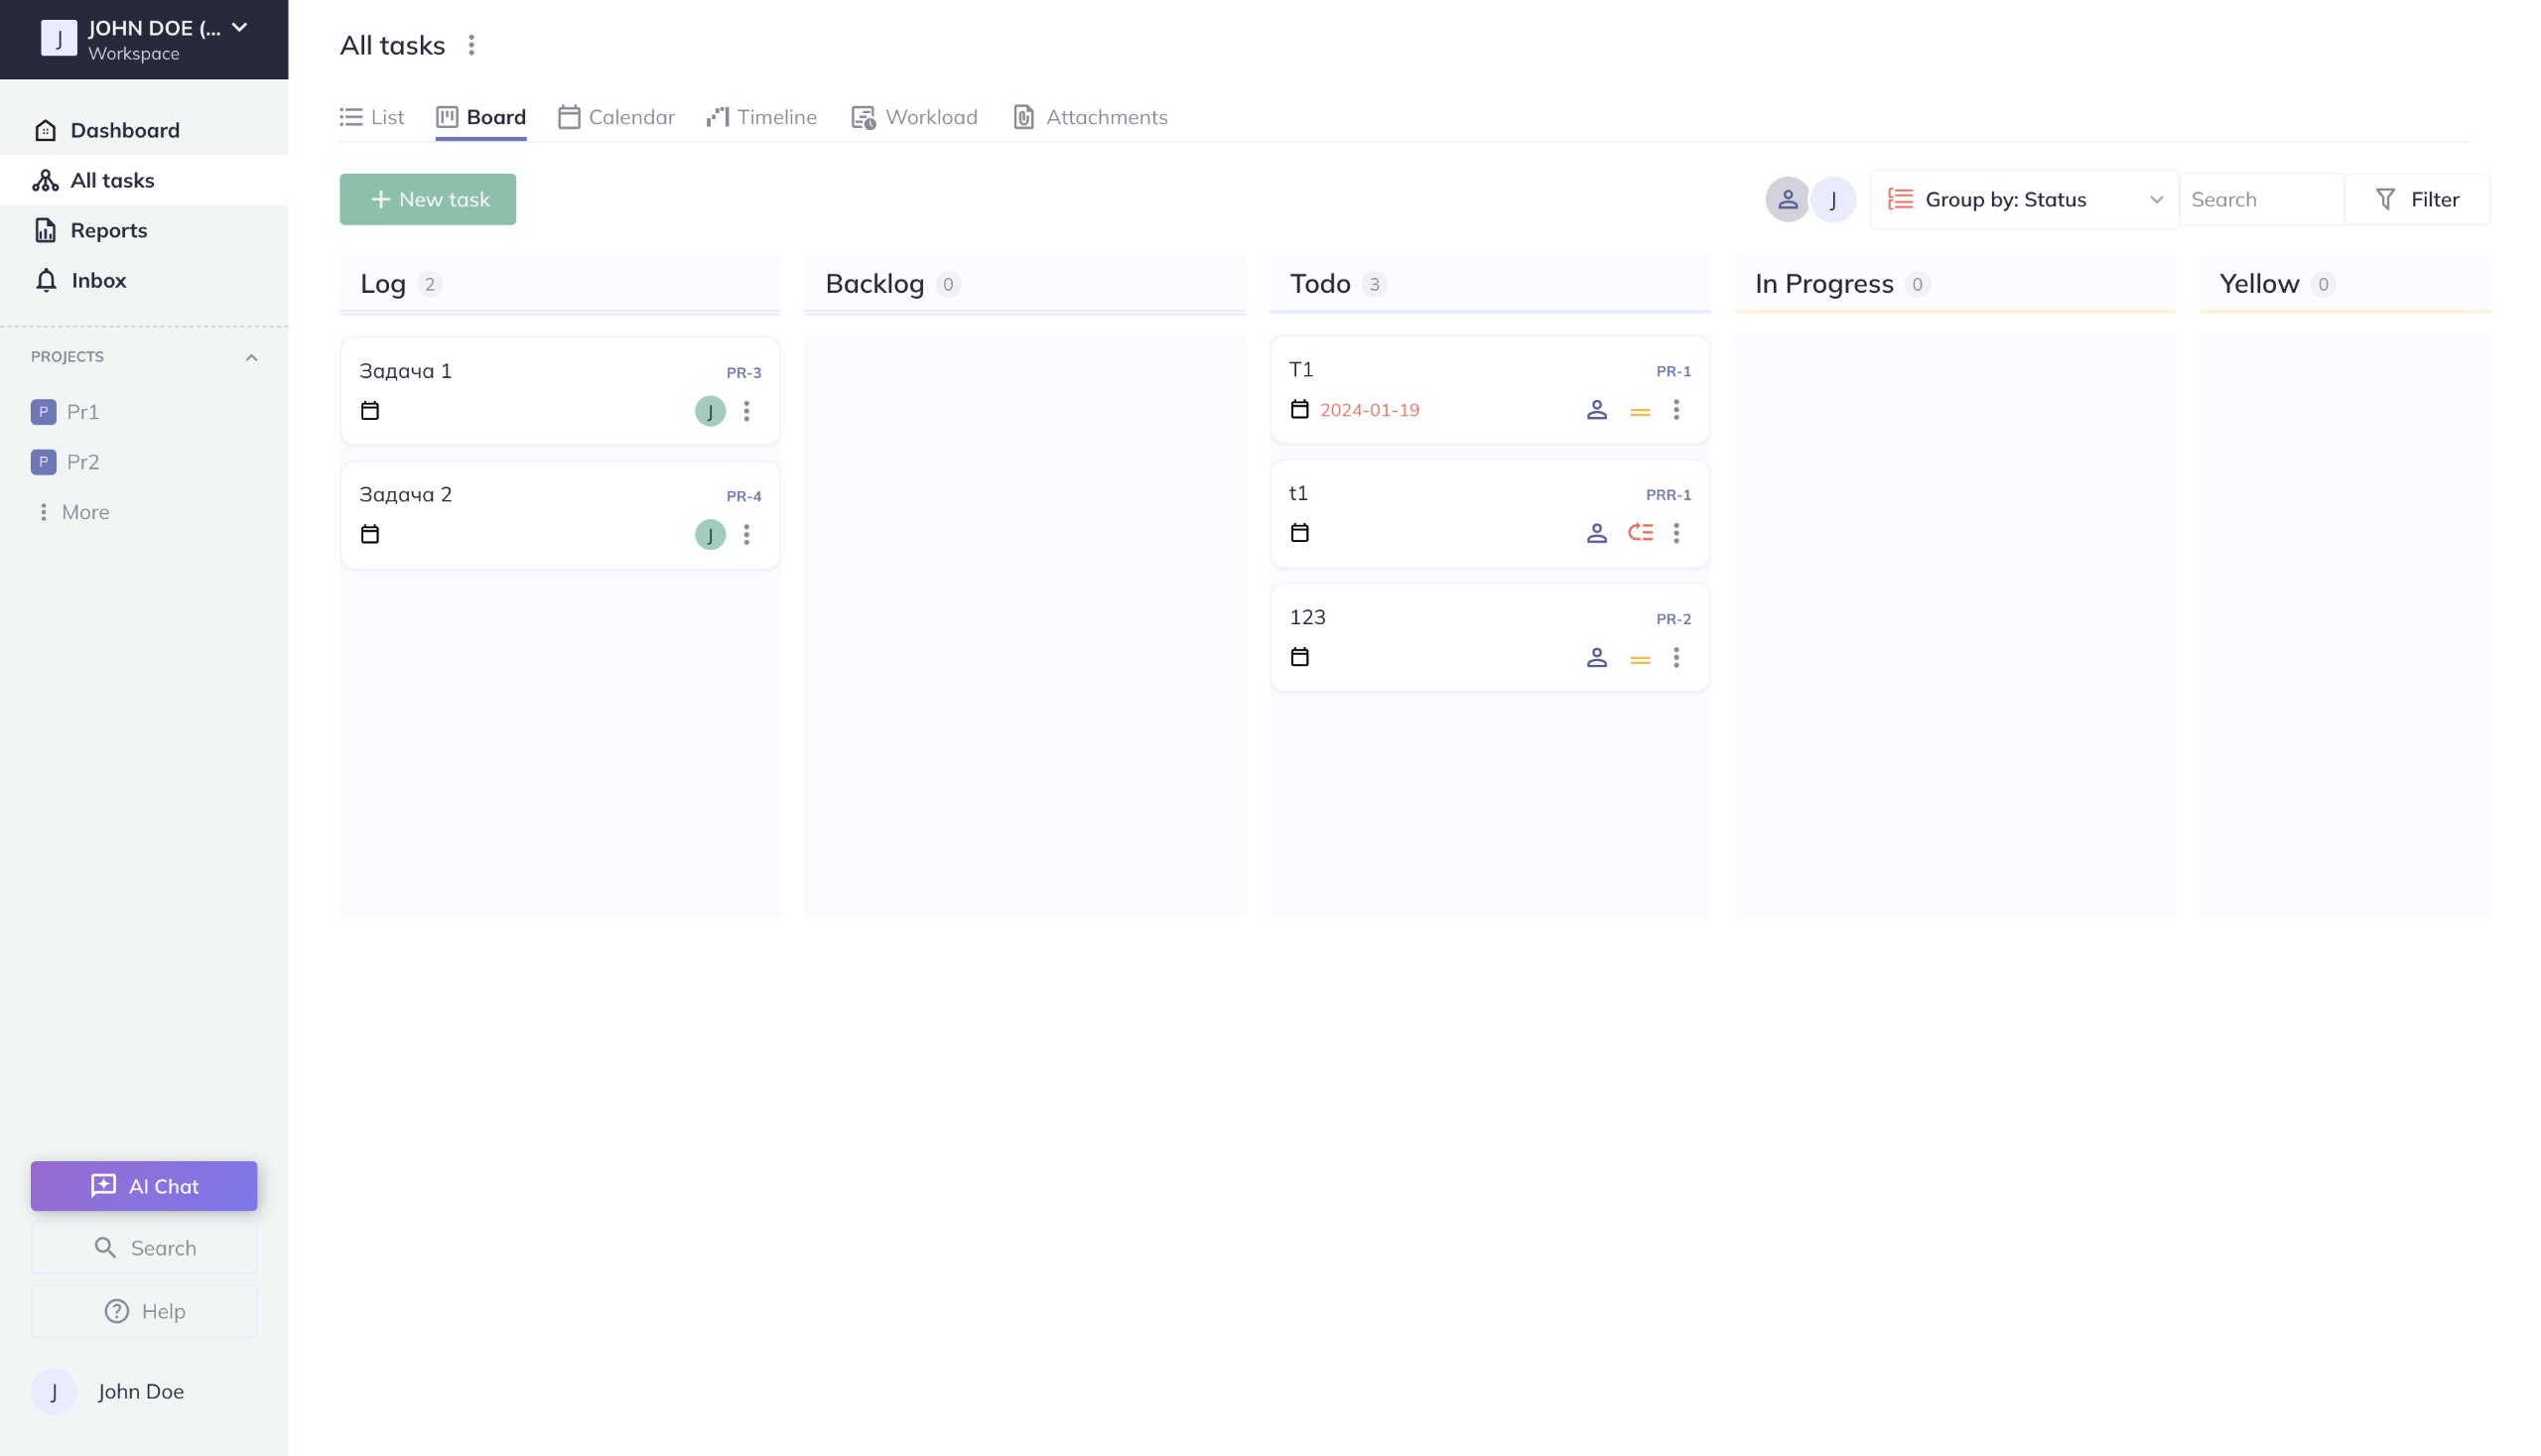Collapse the Projects section
The height and width of the screenshot is (1456, 2541).
[x=251, y=358]
